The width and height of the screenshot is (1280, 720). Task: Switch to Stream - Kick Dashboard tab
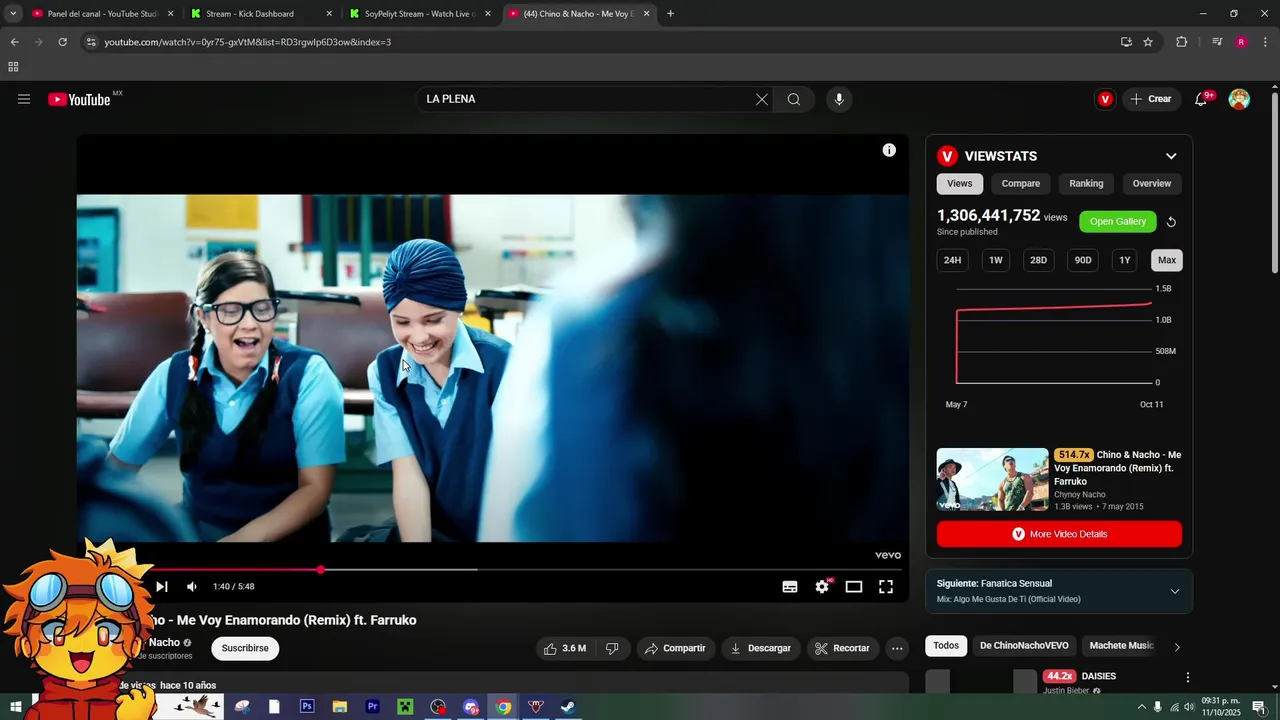coord(260,14)
